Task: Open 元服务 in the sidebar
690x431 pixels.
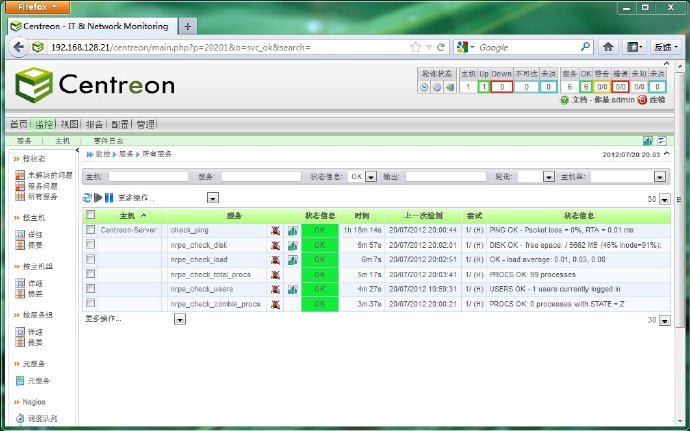Action: point(39,381)
